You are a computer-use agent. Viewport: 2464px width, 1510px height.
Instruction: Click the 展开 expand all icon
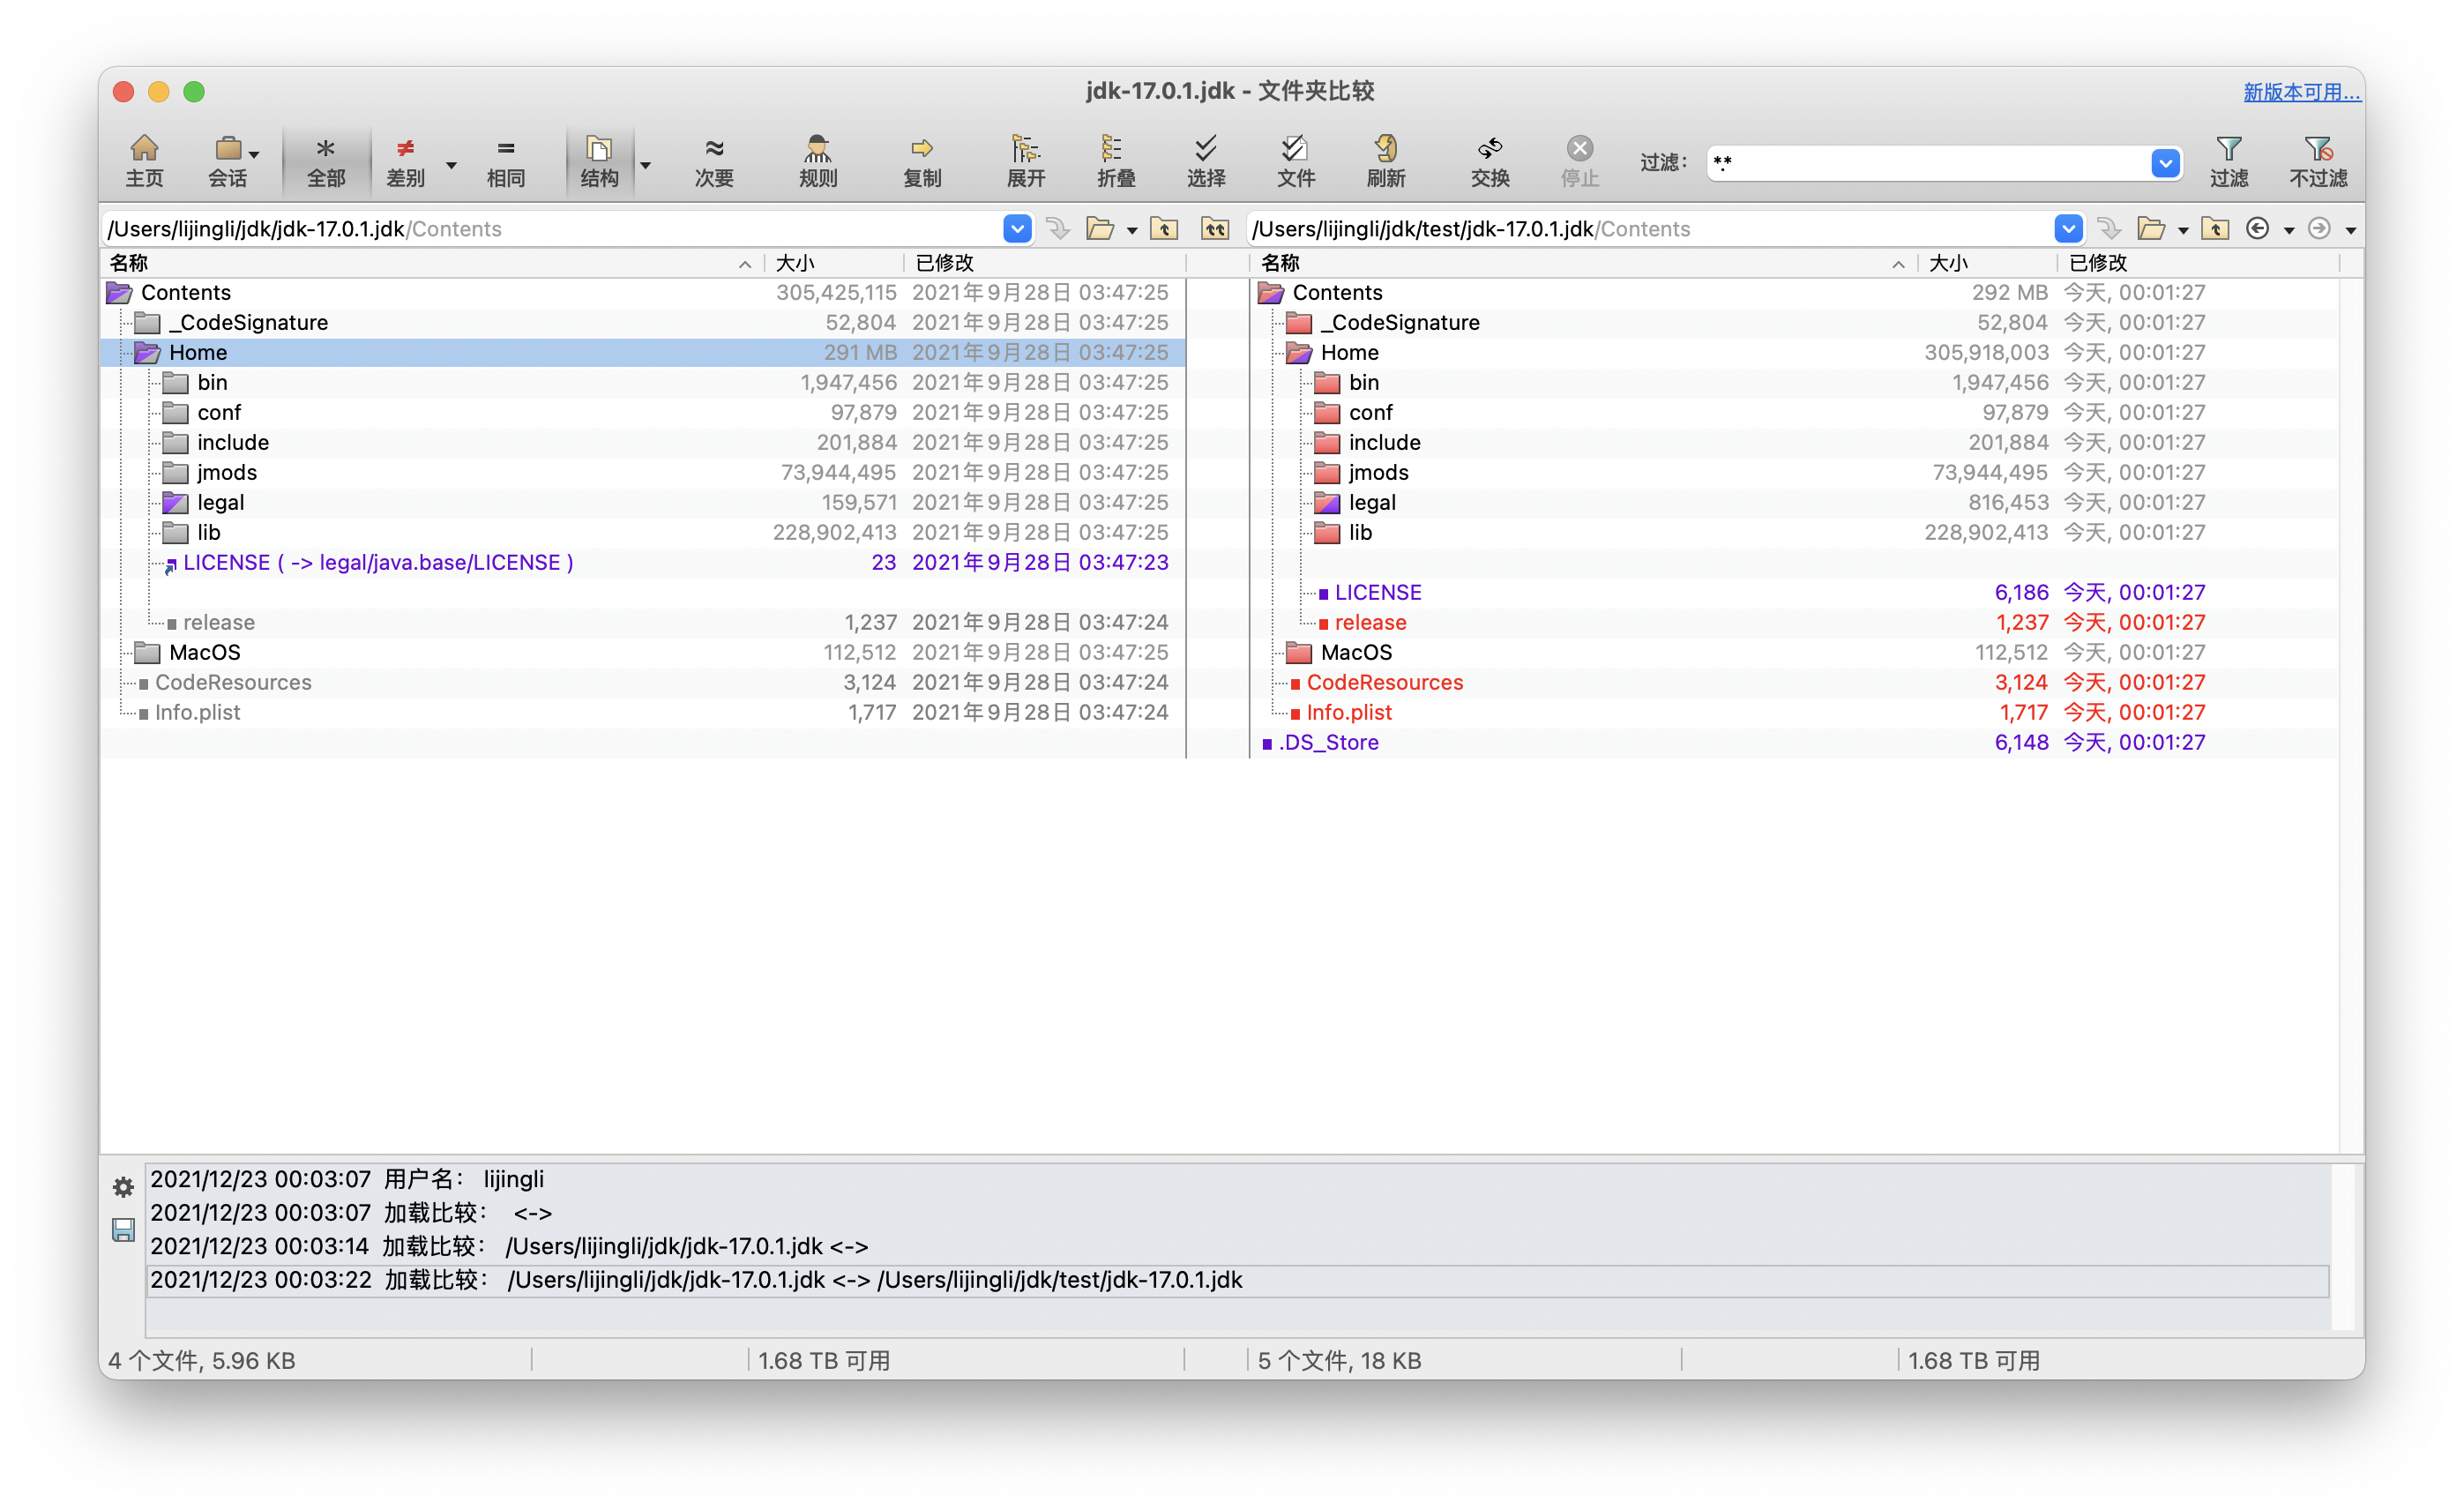(1025, 160)
